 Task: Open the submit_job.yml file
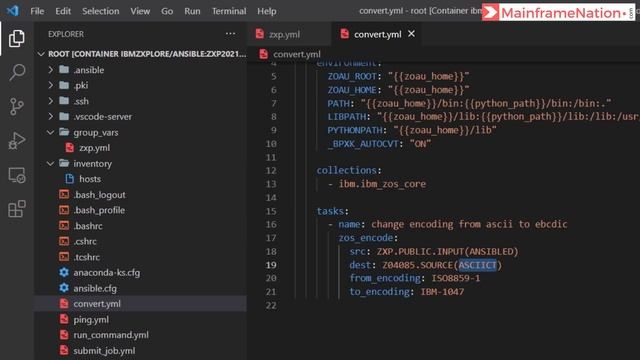140,351
